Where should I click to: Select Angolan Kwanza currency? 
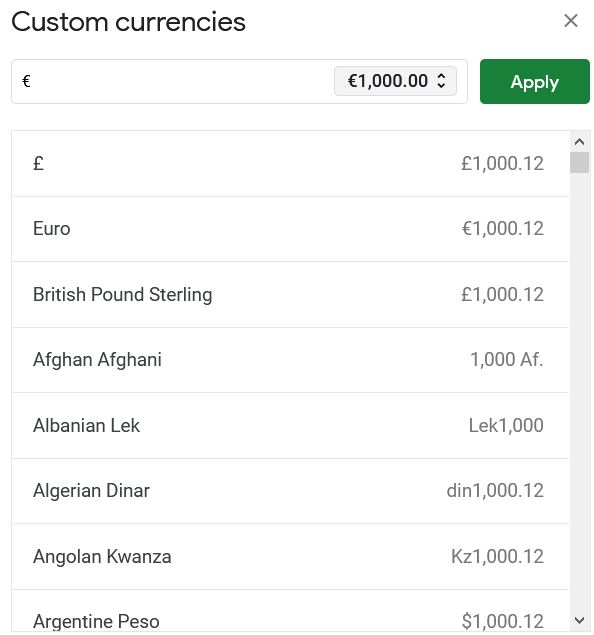290,556
